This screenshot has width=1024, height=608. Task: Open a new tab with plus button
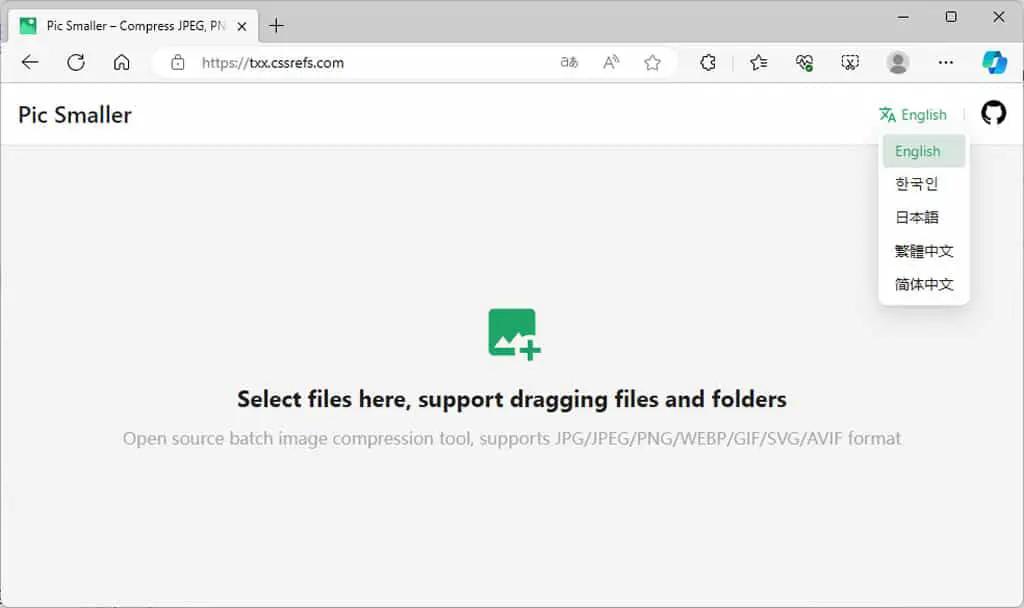click(276, 25)
